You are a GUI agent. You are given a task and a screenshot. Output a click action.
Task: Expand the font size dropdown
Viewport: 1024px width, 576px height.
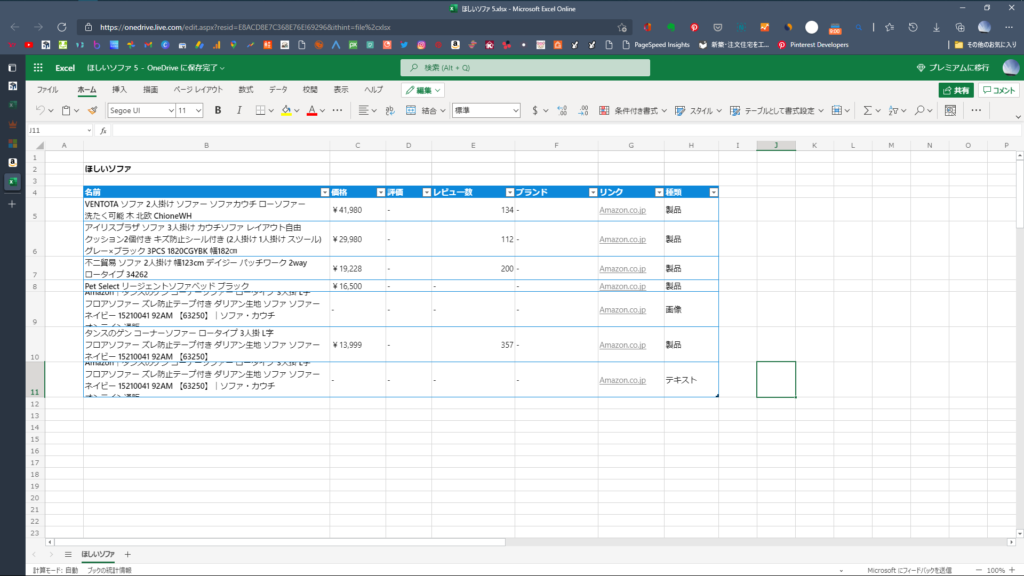(198, 110)
